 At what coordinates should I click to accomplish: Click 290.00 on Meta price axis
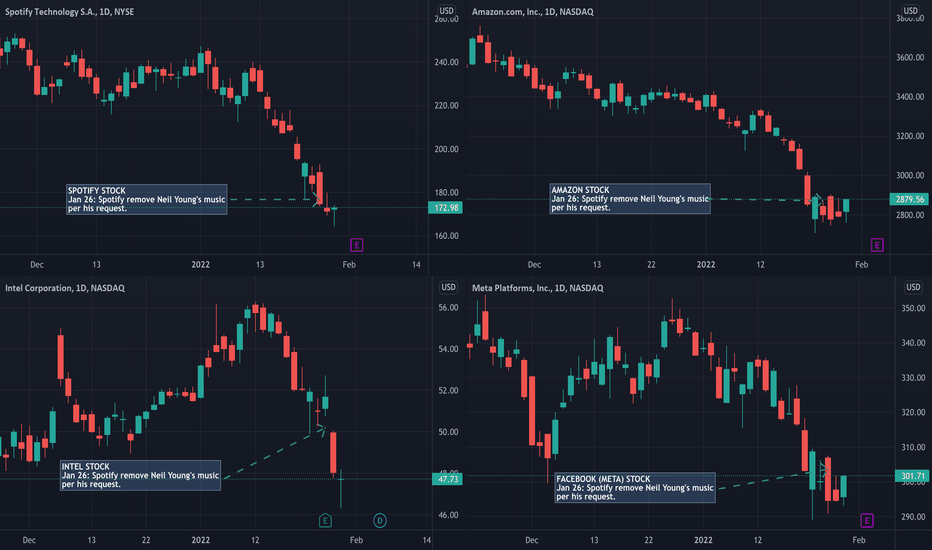coord(913,517)
